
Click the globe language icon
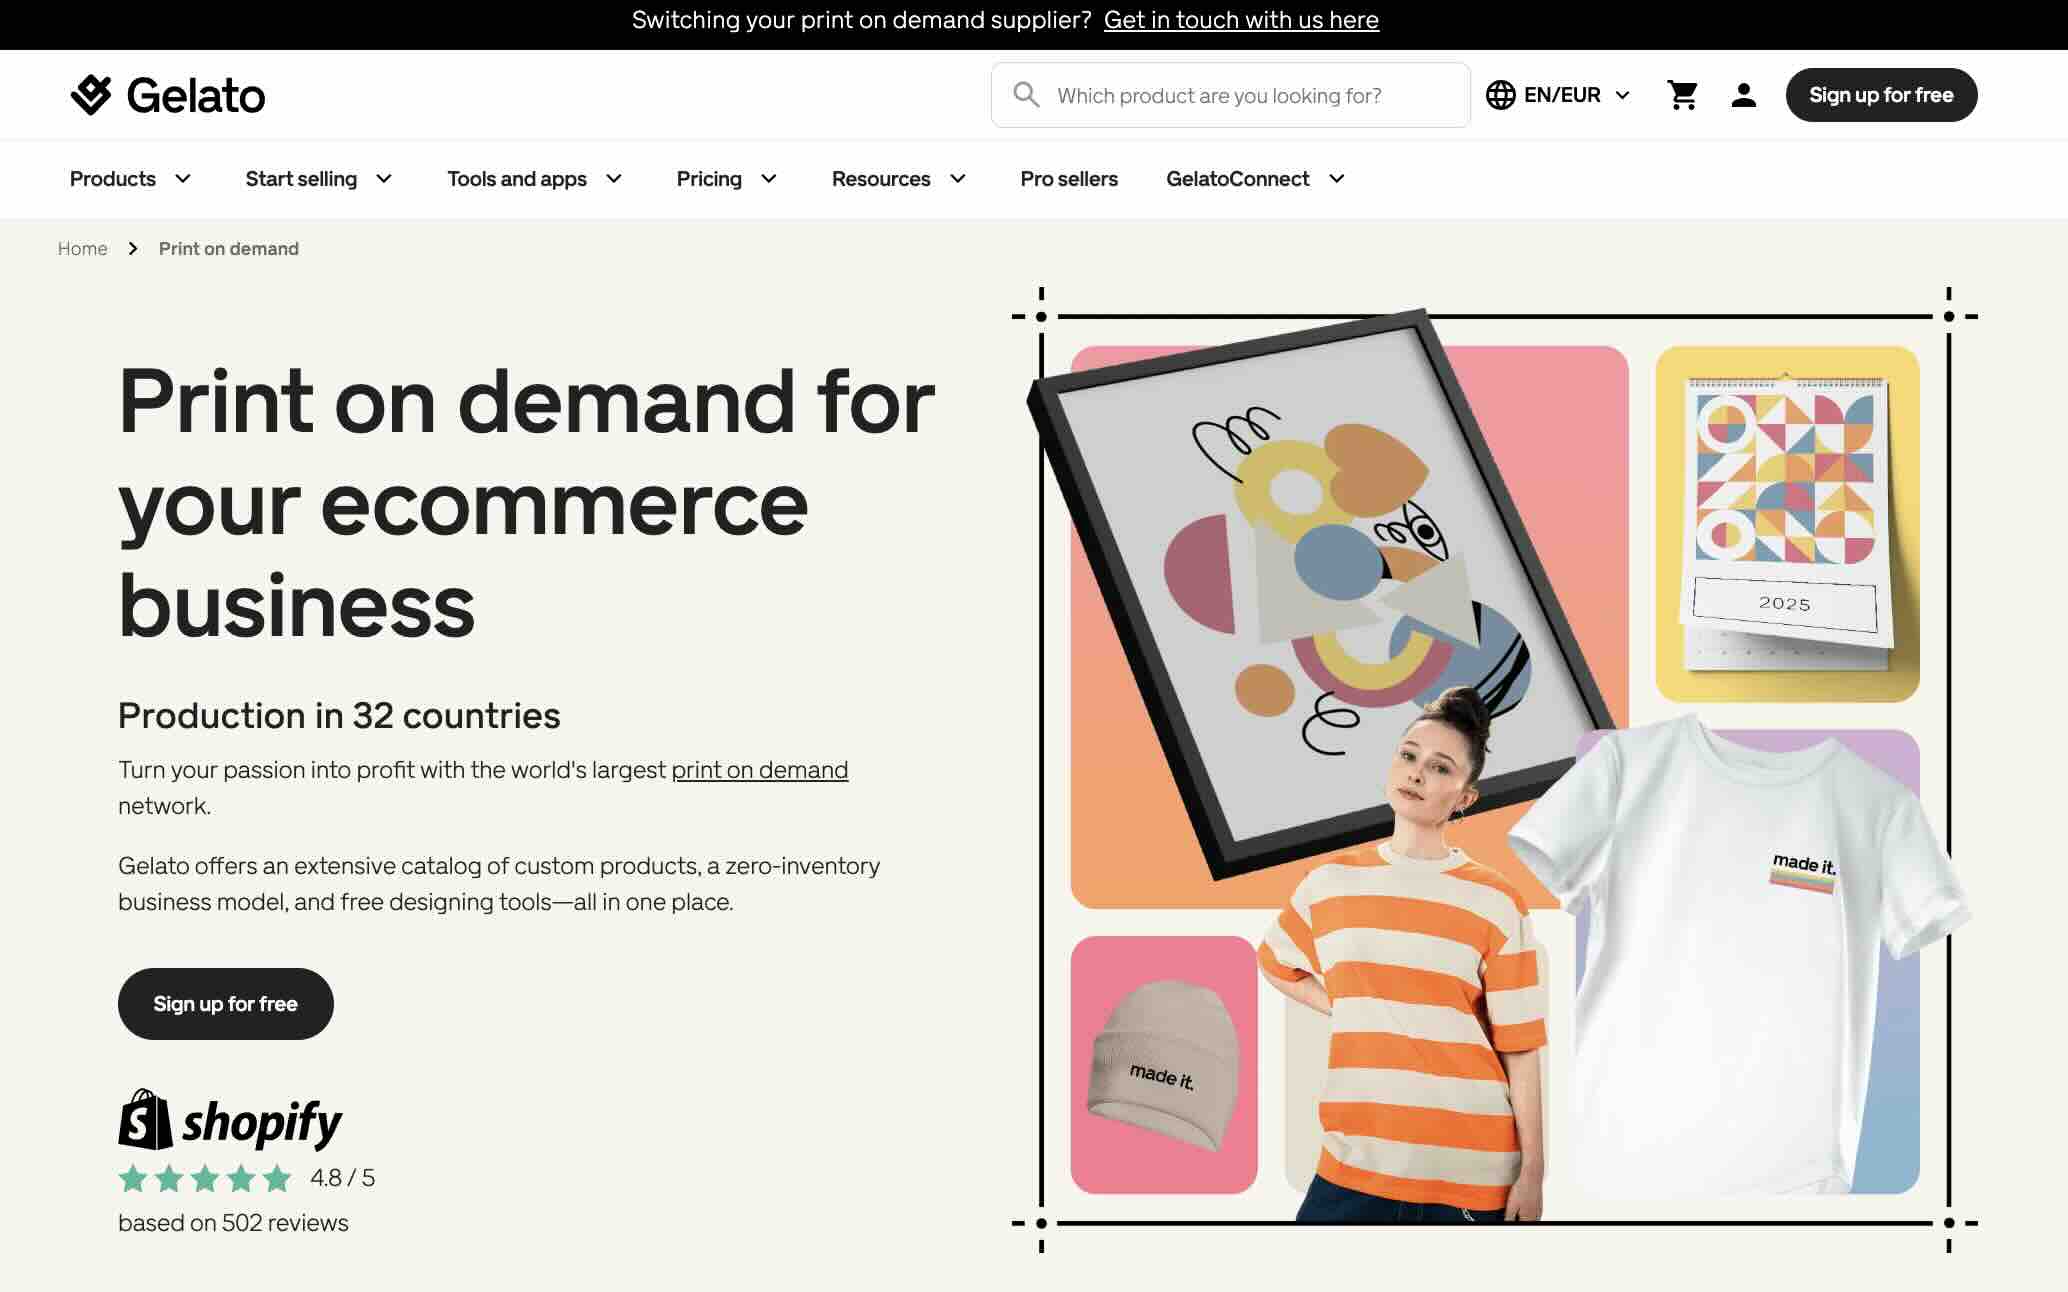1500,95
